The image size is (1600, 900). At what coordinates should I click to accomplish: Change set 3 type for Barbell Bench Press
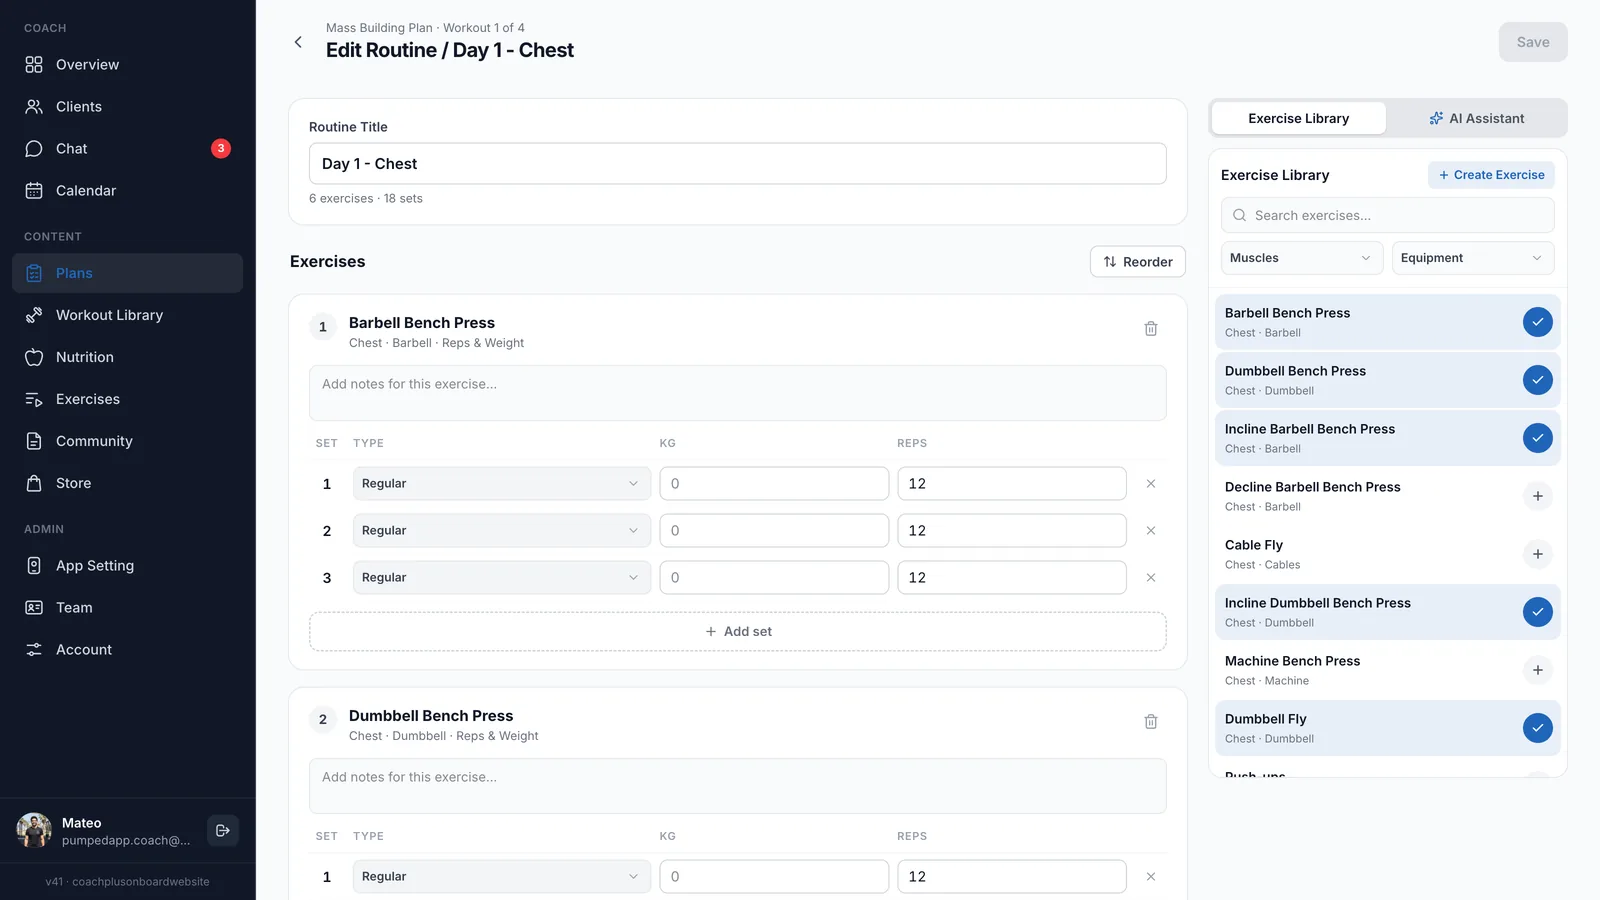pyautogui.click(x=502, y=578)
